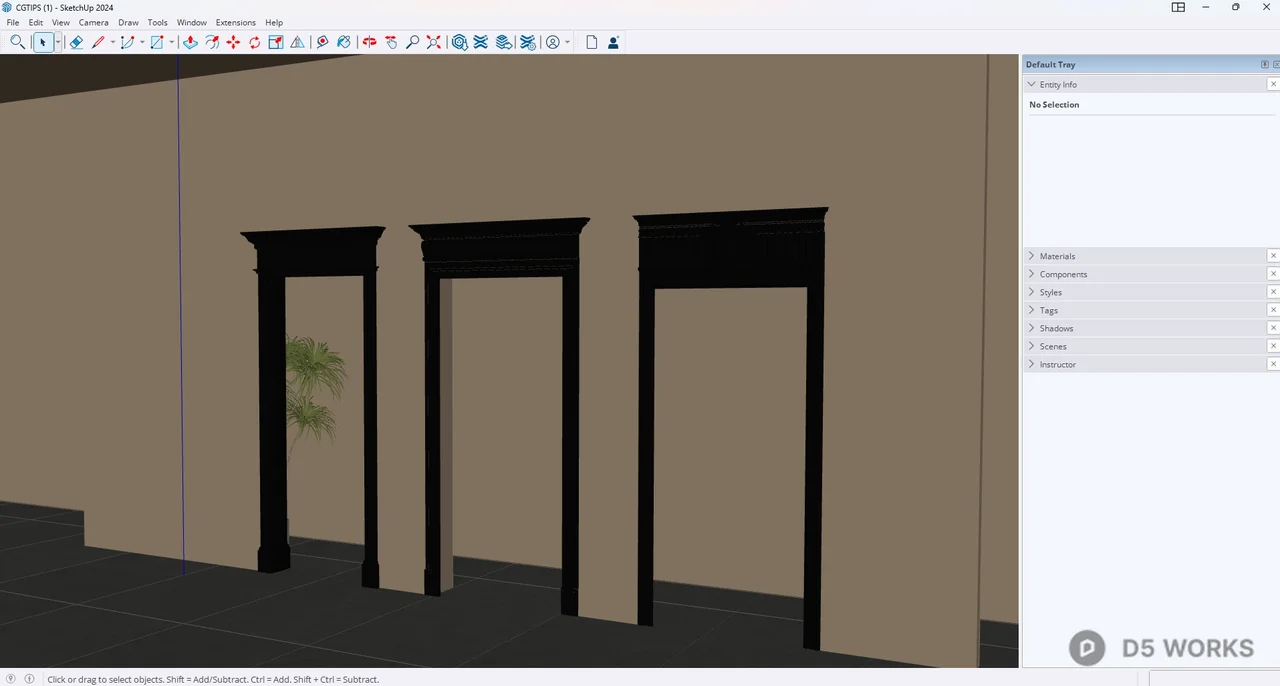This screenshot has width=1280, height=686.
Task: Open the View menu
Action: coord(61,22)
